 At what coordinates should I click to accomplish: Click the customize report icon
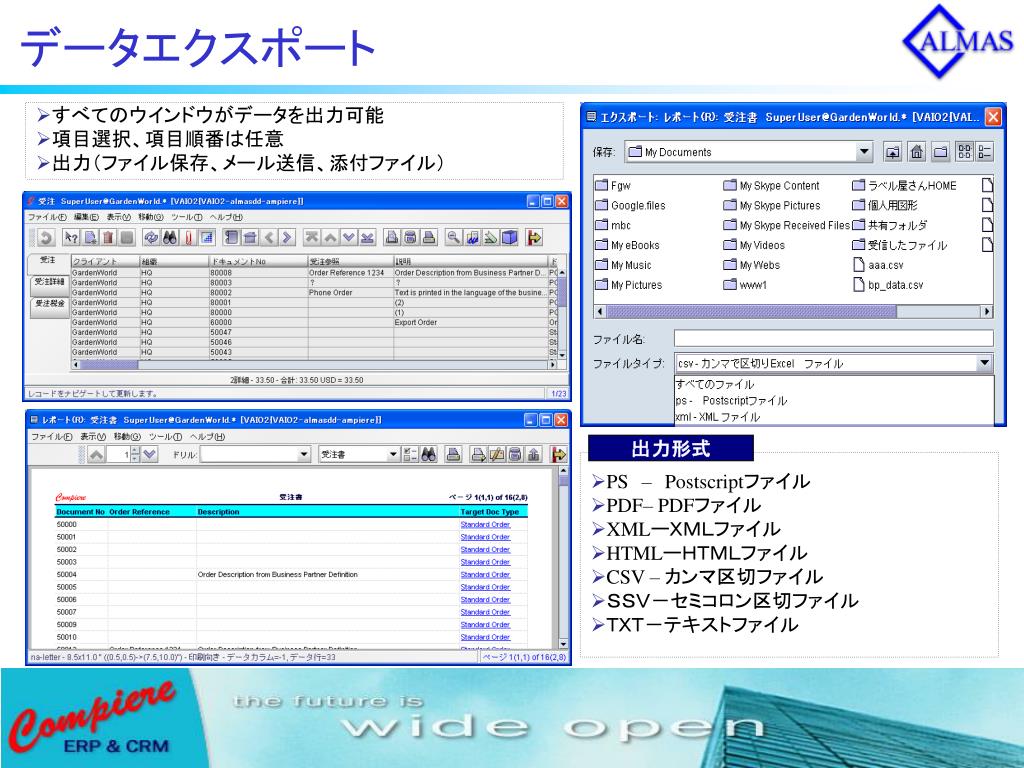pos(409,455)
